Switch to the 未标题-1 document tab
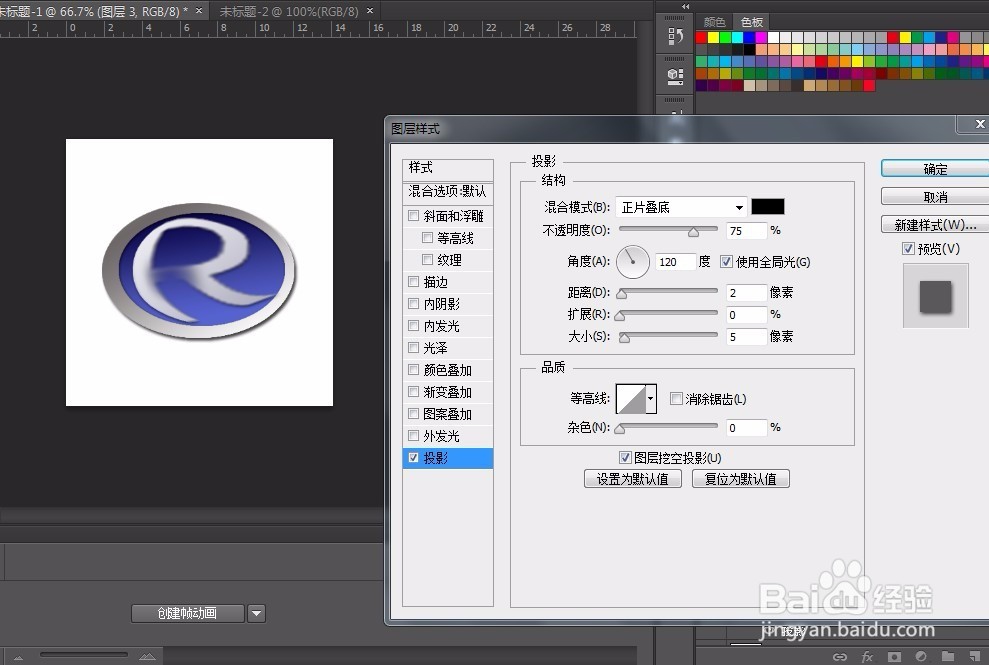Screen dimensions: 989x665 click(94, 11)
